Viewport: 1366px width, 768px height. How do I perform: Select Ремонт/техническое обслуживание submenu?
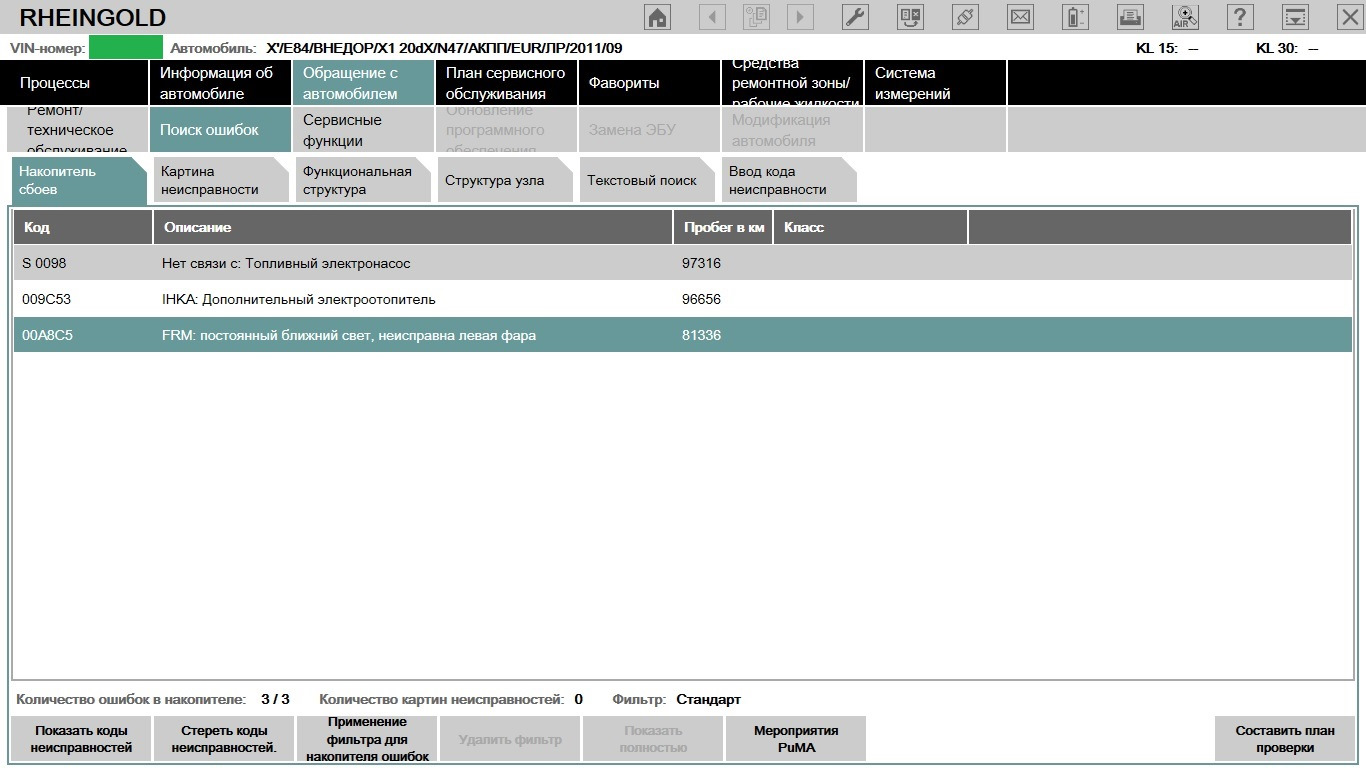77,130
